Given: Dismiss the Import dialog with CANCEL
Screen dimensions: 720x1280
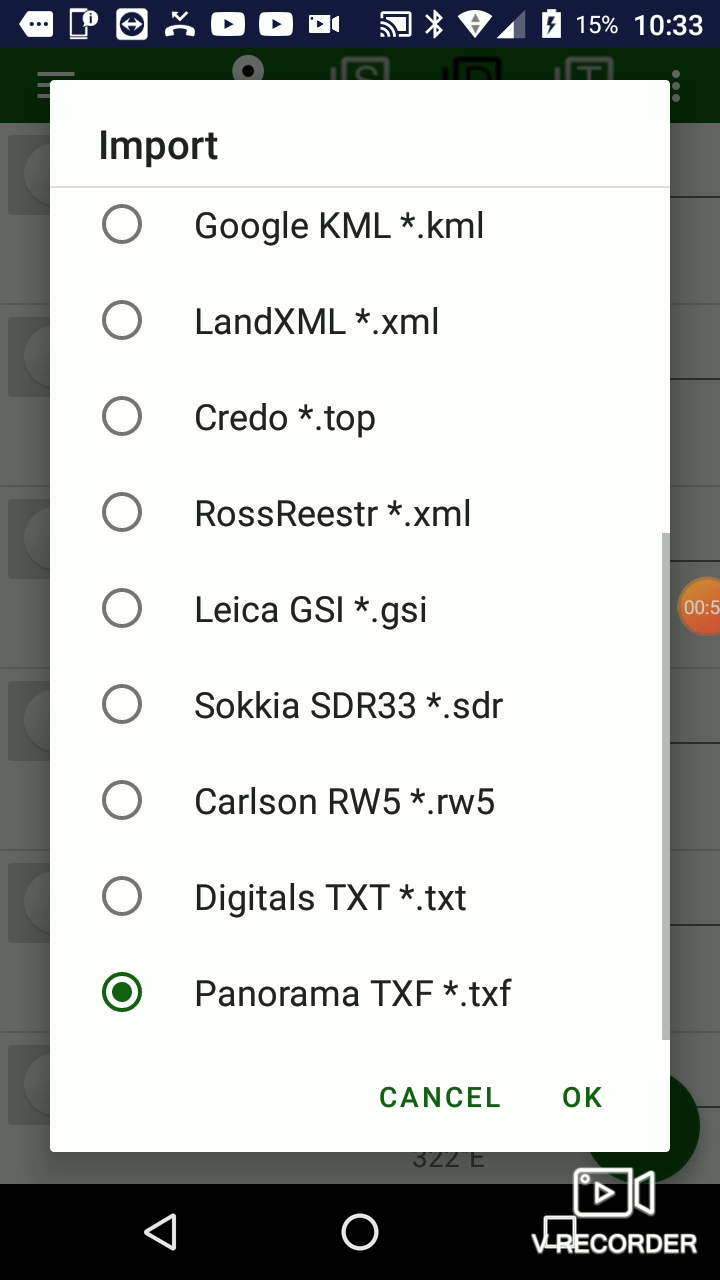Looking at the screenshot, I should (440, 1097).
